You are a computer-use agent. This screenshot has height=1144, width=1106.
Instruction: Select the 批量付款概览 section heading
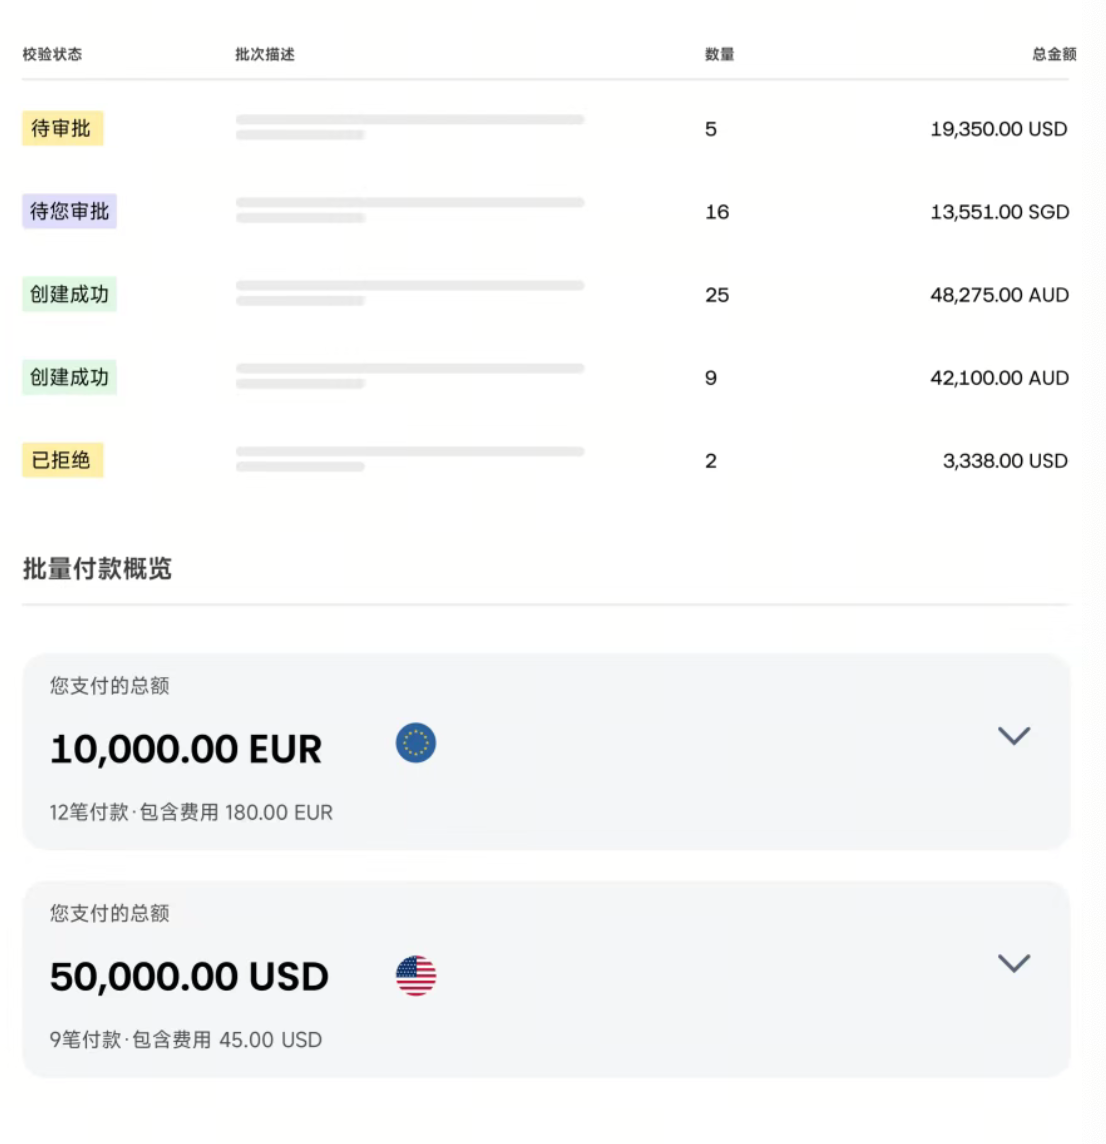click(x=97, y=569)
